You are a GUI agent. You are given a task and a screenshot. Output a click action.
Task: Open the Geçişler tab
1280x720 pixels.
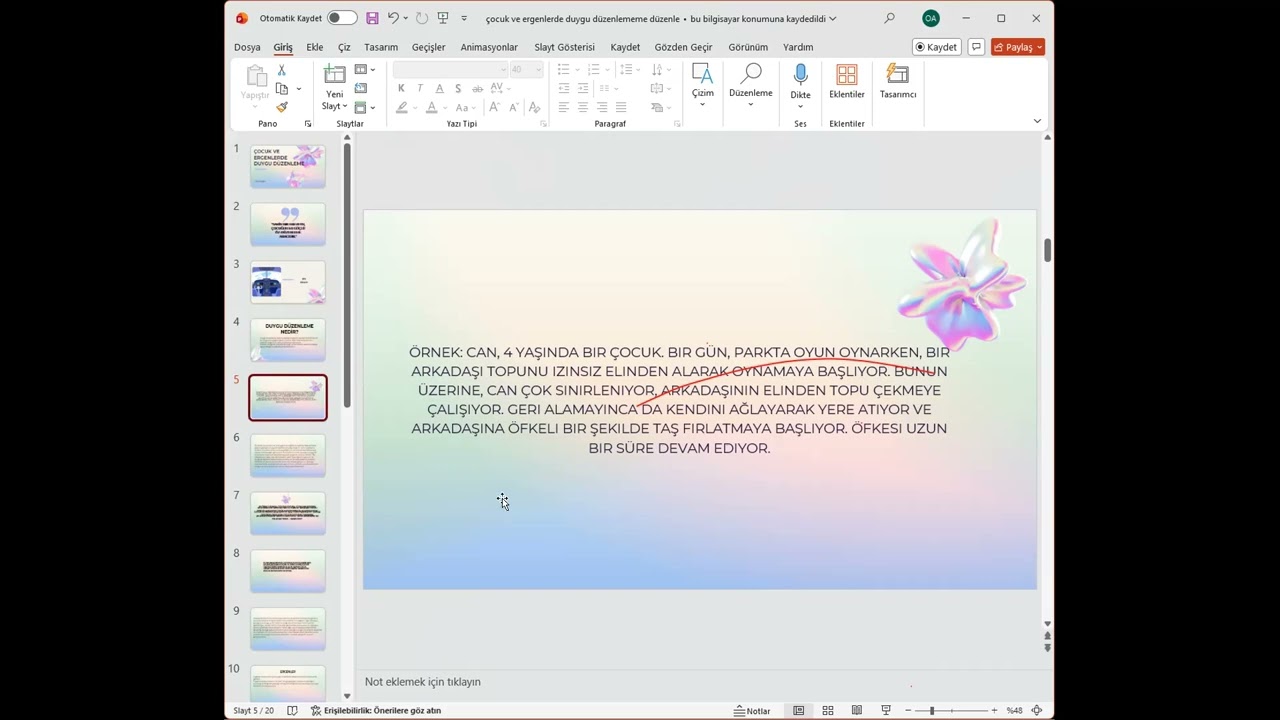tap(429, 47)
